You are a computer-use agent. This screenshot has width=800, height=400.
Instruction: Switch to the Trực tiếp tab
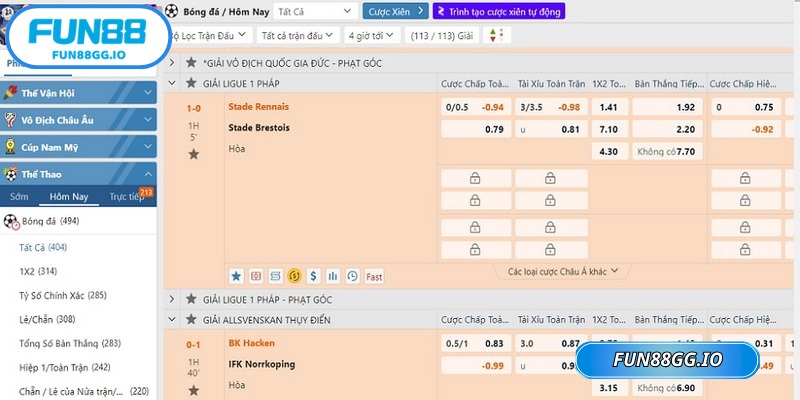coord(127,197)
